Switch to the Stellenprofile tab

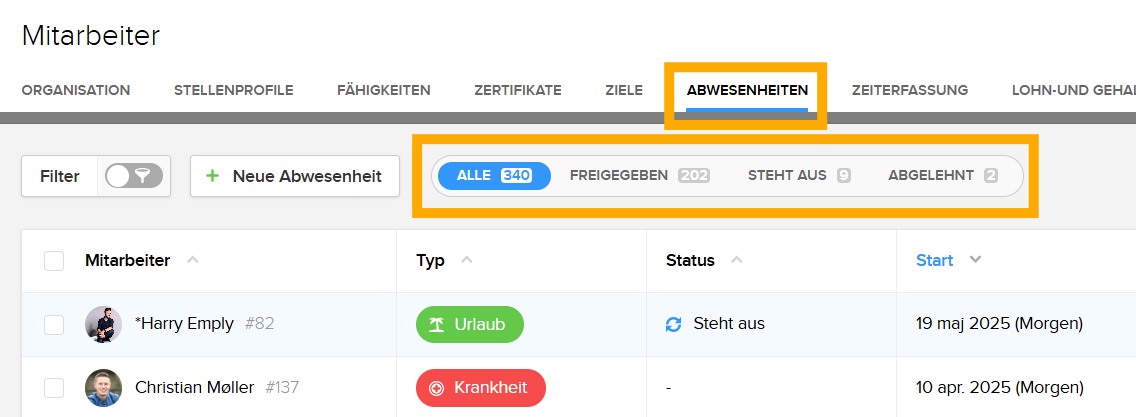(233, 90)
